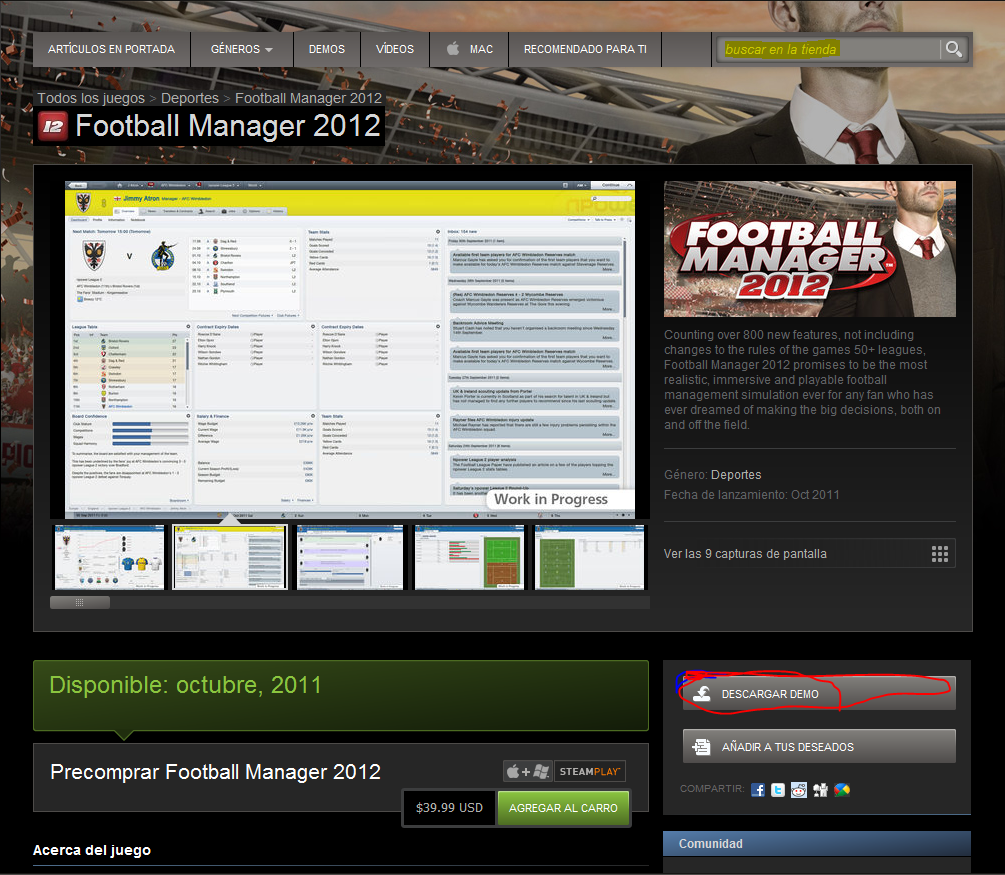Image resolution: width=1005 pixels, height=875 pixels.
Task: Open the Mac games section
Action: 469,49
